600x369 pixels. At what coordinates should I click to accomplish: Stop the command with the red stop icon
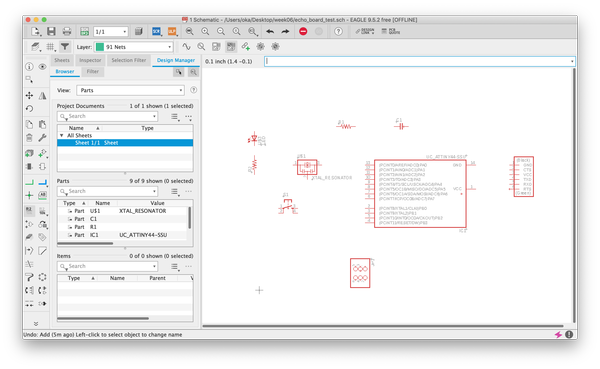pyautogui.click(x=303, y=31)
